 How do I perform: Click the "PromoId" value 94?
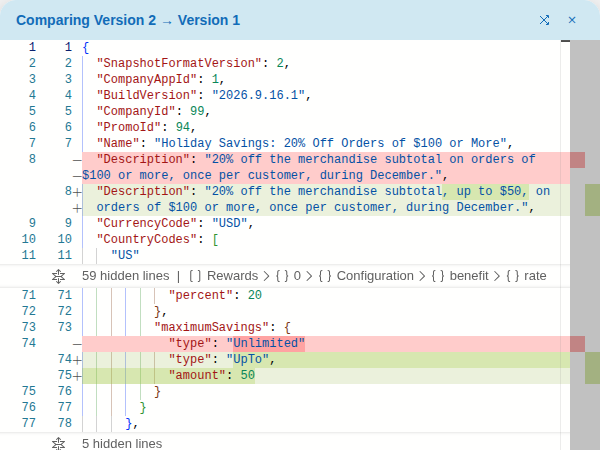tap(183, 127)
